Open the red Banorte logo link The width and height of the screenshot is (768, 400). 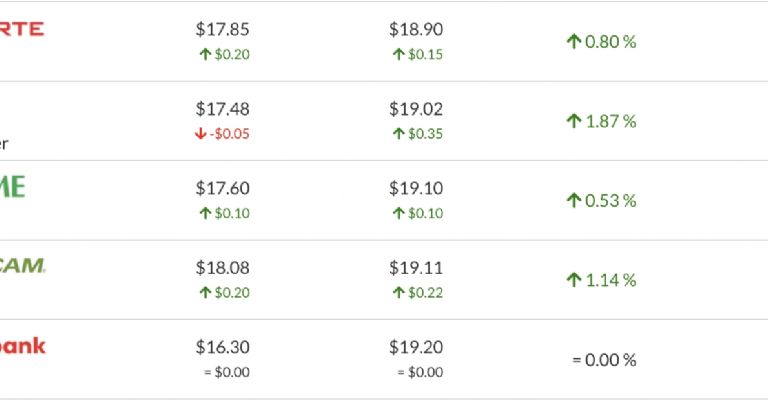21,29
